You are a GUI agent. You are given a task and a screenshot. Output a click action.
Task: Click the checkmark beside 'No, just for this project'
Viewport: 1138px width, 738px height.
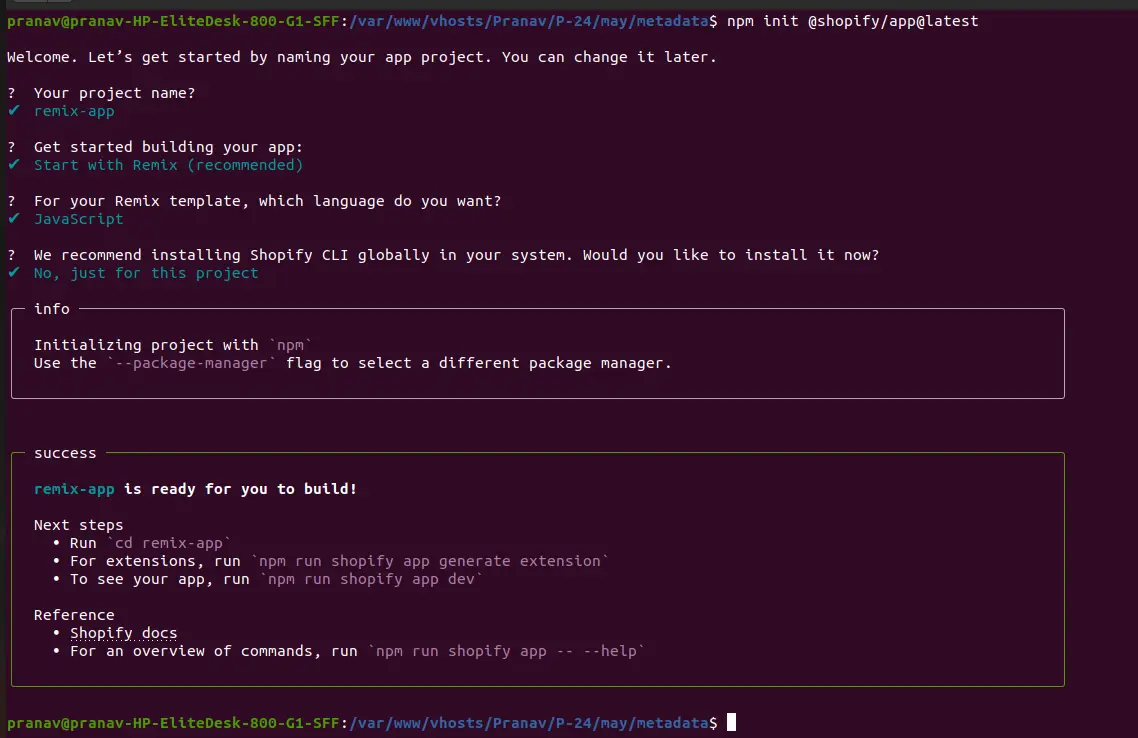click(14, 272)
